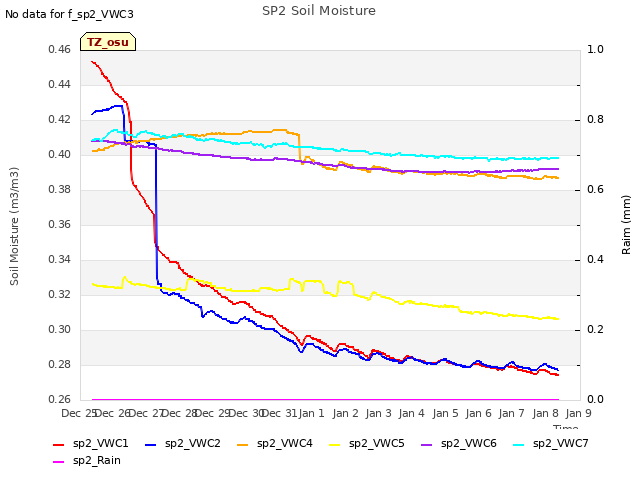Viewport: 640px width, 480px height.
Task: Click the Jan 7 x-axis tick label
Action: pos(511,413)
